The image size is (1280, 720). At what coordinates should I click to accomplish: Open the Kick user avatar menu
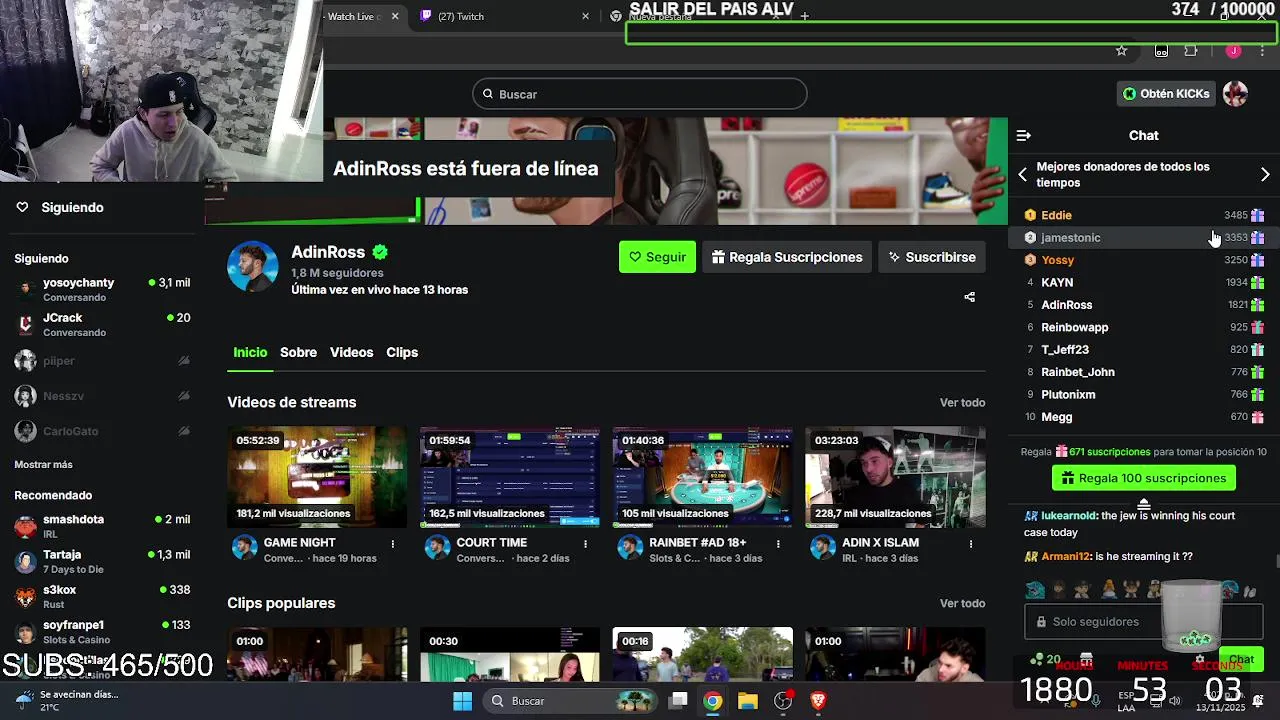pyautogui.click(x=1236, y=94)
